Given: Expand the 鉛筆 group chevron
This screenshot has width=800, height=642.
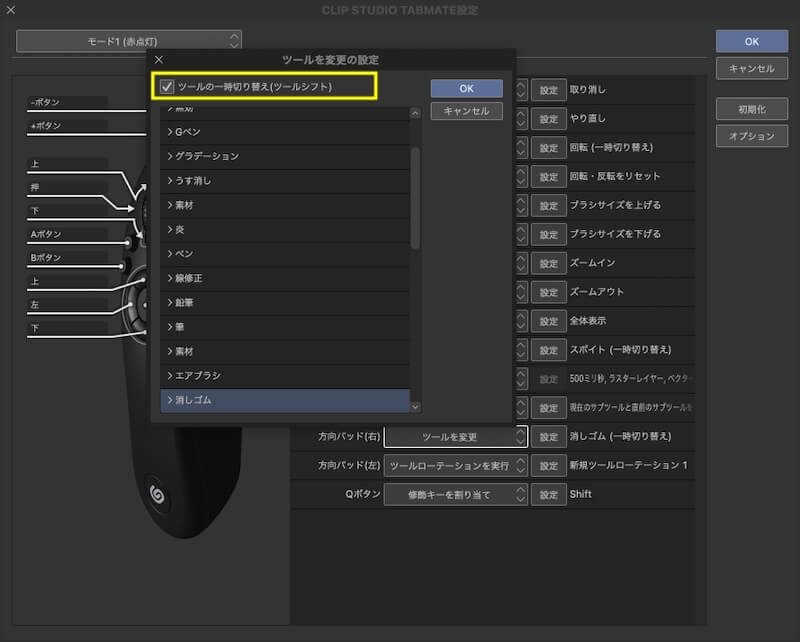Looking at the screenshot, I should click(170, 302).
